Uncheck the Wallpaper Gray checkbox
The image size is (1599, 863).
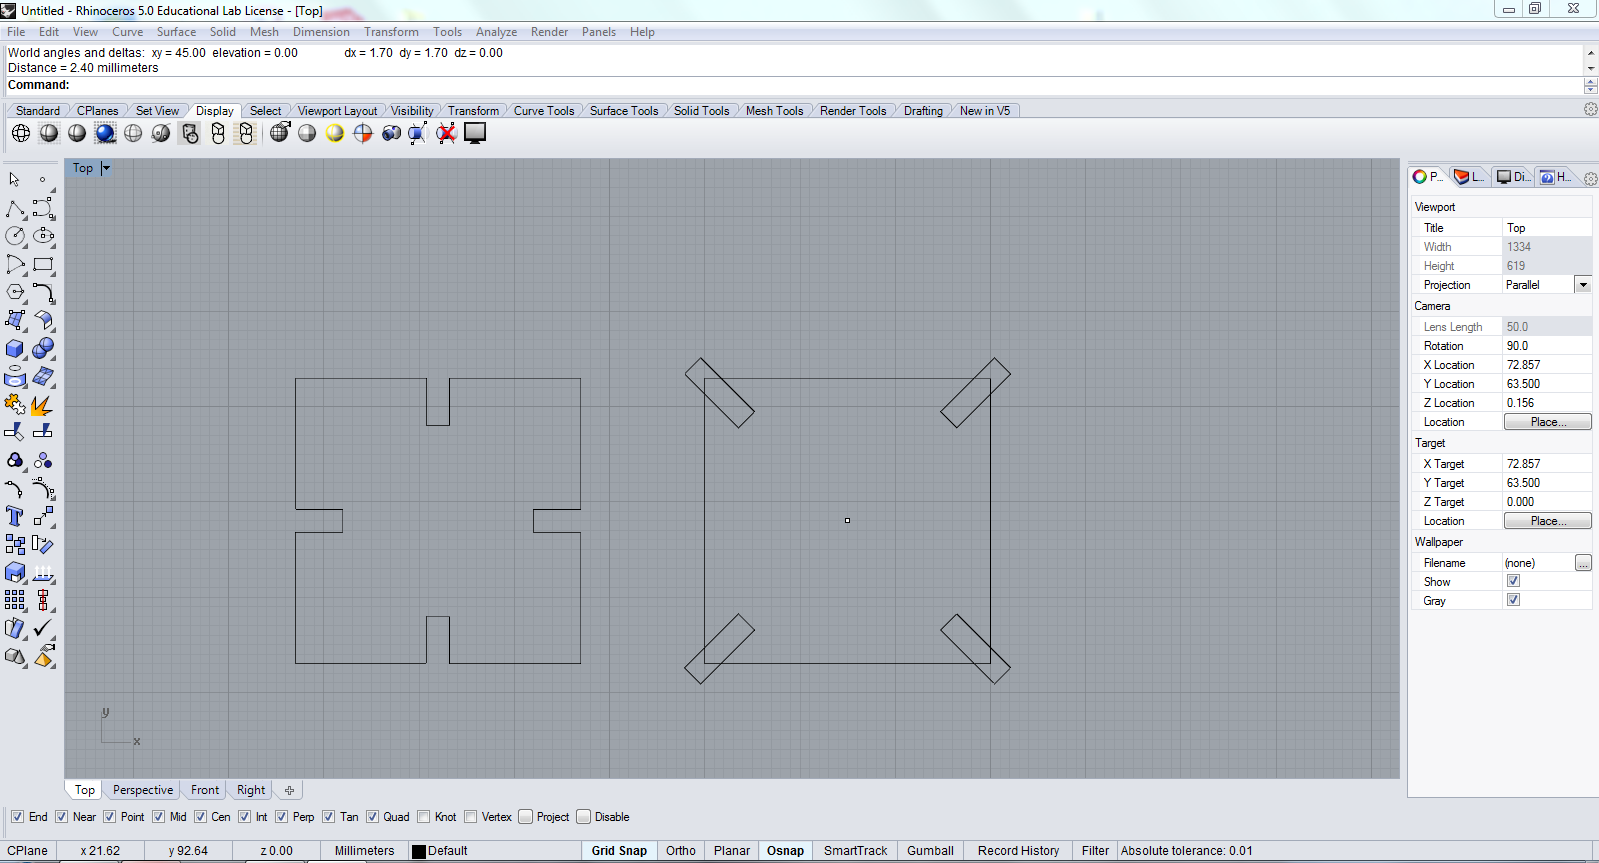pyautogui.click(x=1513, y=600)
